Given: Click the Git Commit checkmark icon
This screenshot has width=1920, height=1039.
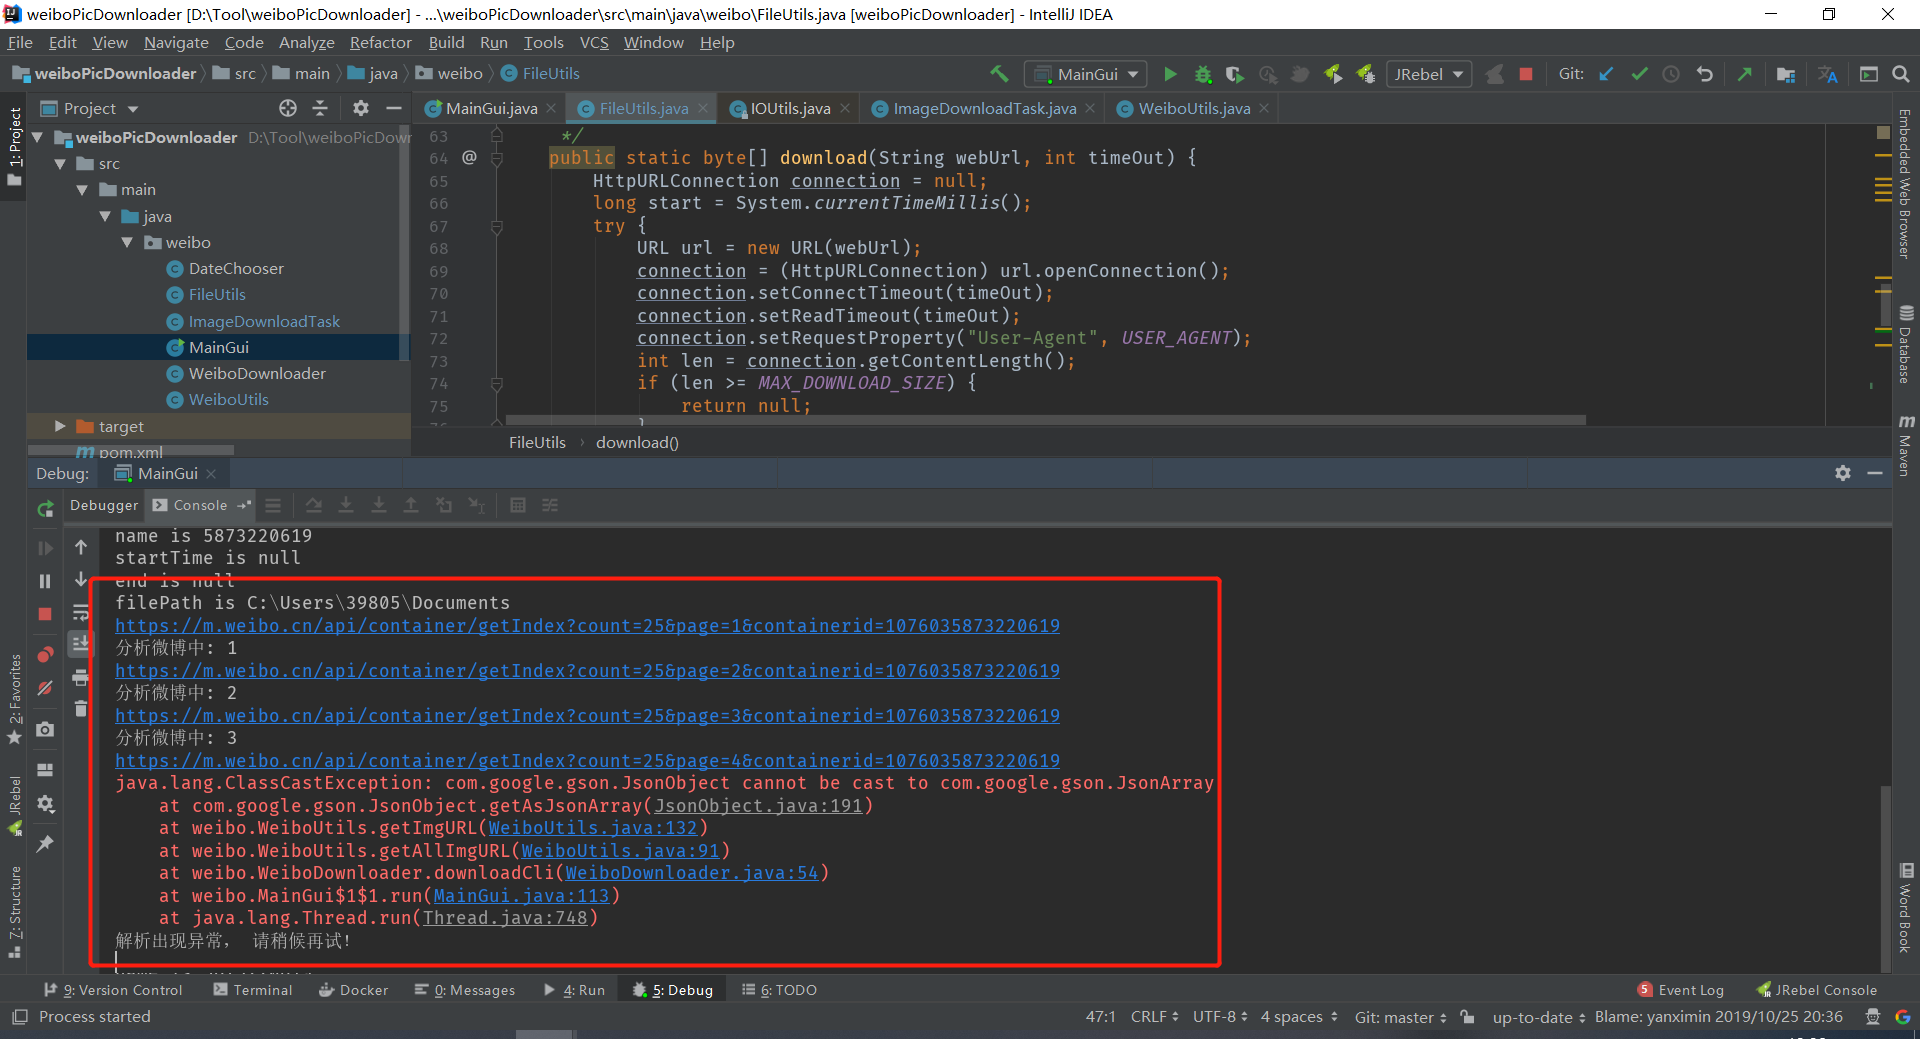Looking at the screenshot, I should 1639,74.
